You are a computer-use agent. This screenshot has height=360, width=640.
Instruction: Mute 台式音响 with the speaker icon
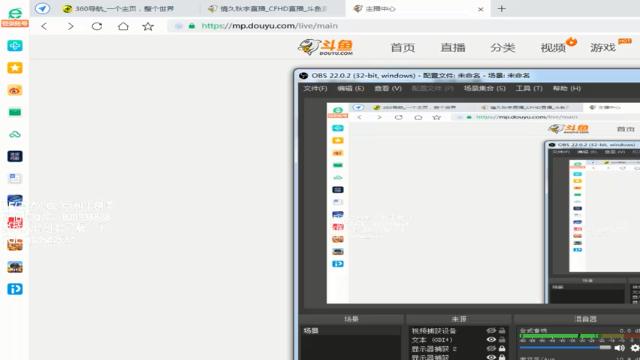pyautogui.click(x=619, y=348)
